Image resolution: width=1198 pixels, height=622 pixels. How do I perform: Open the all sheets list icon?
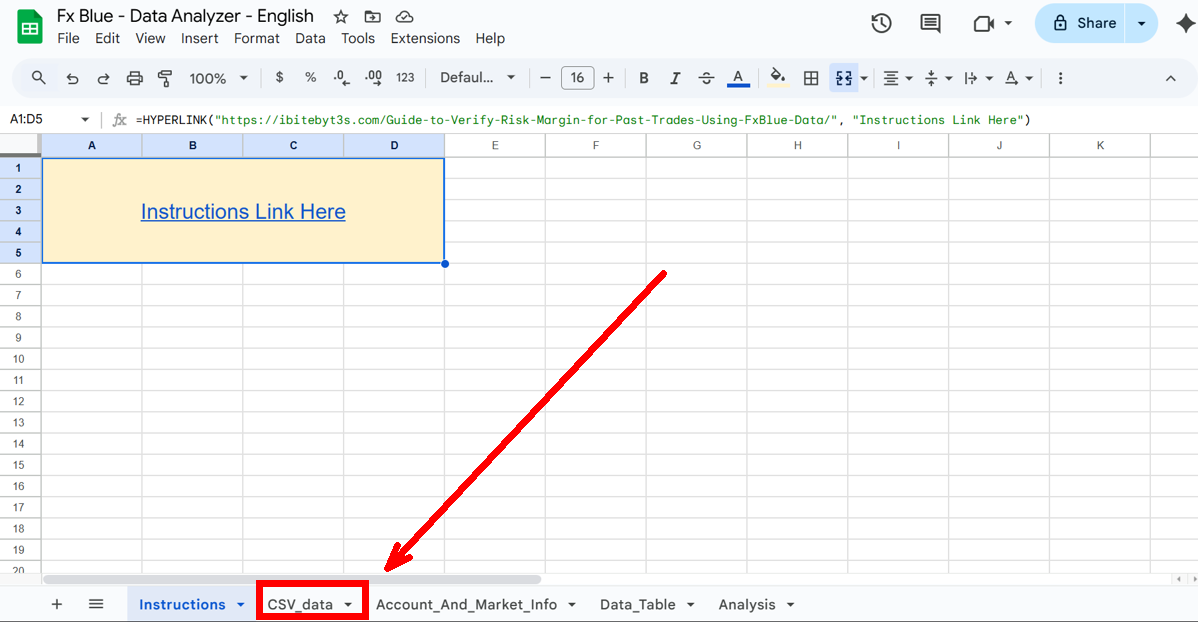pos(96,604)
